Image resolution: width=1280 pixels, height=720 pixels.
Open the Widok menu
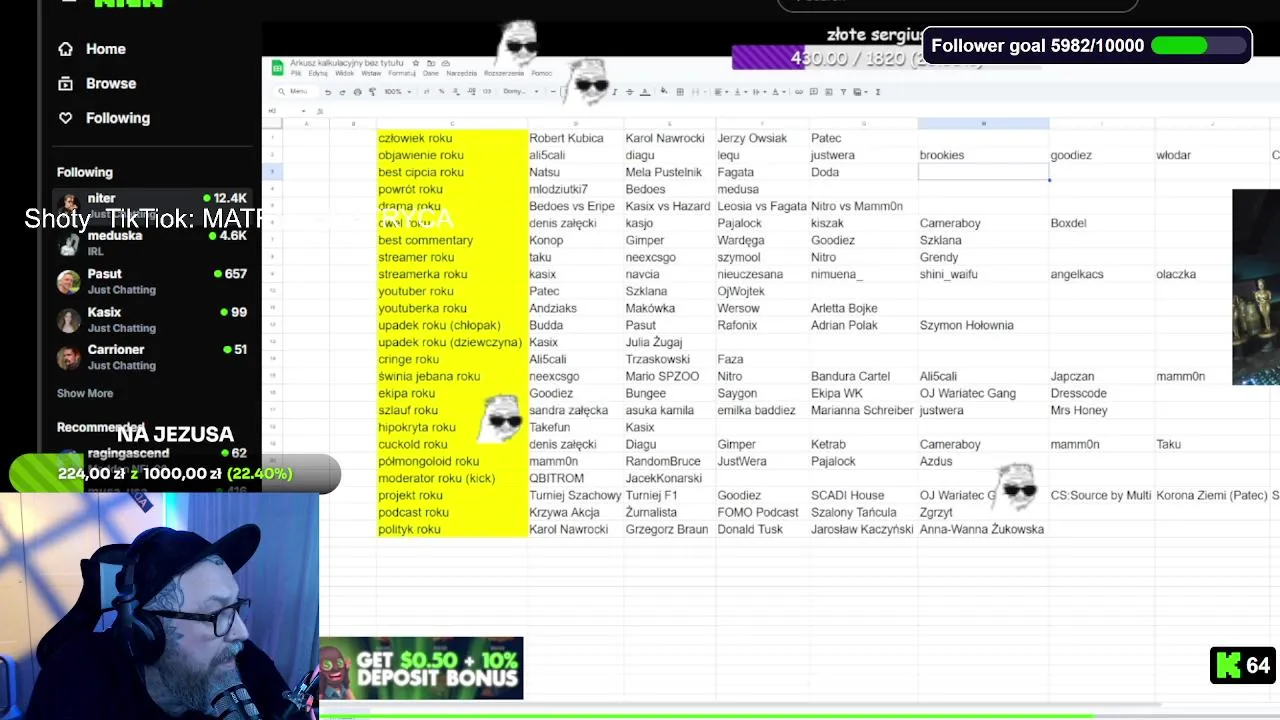coord(344,73)
